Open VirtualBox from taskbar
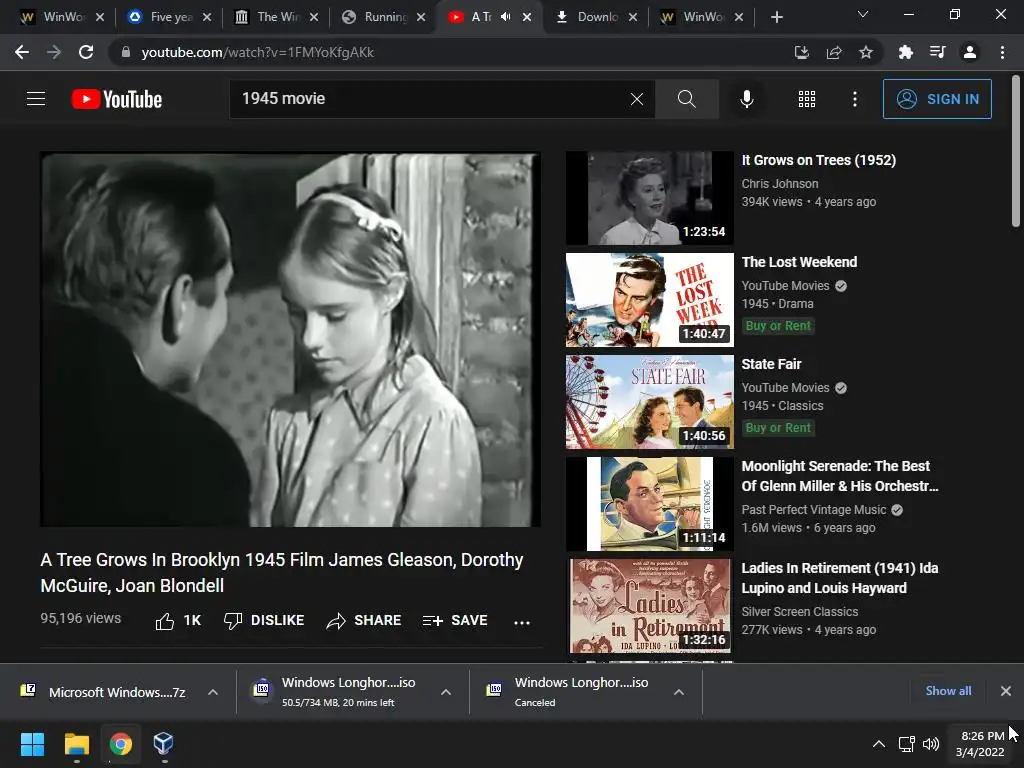 [163, 744]
